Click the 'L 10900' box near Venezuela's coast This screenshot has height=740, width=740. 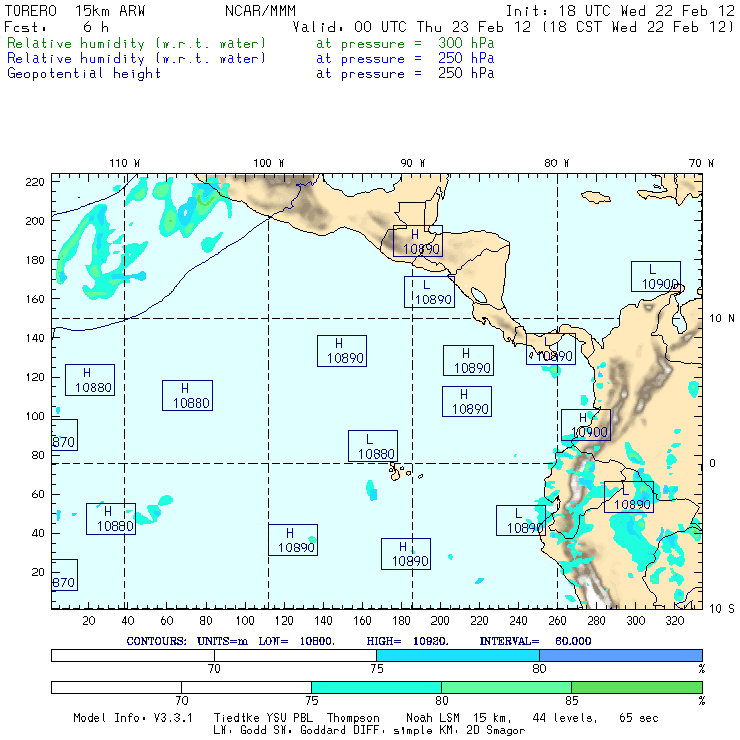pos(656,277)
